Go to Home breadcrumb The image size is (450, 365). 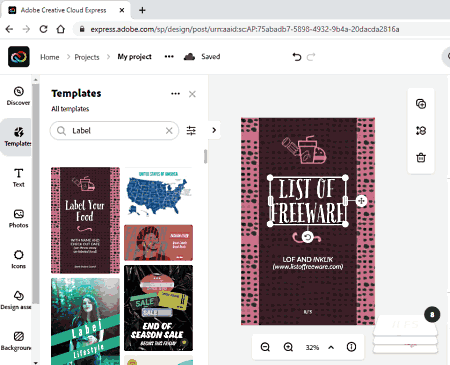click(x=50, y=57)
